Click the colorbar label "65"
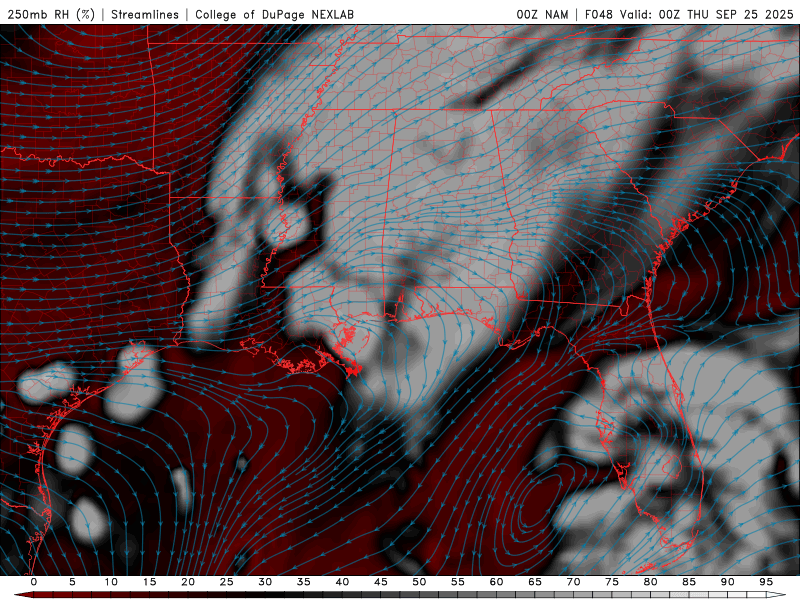Image resolution: width=800 pixels, height=600 pixels. pos(535,582)
